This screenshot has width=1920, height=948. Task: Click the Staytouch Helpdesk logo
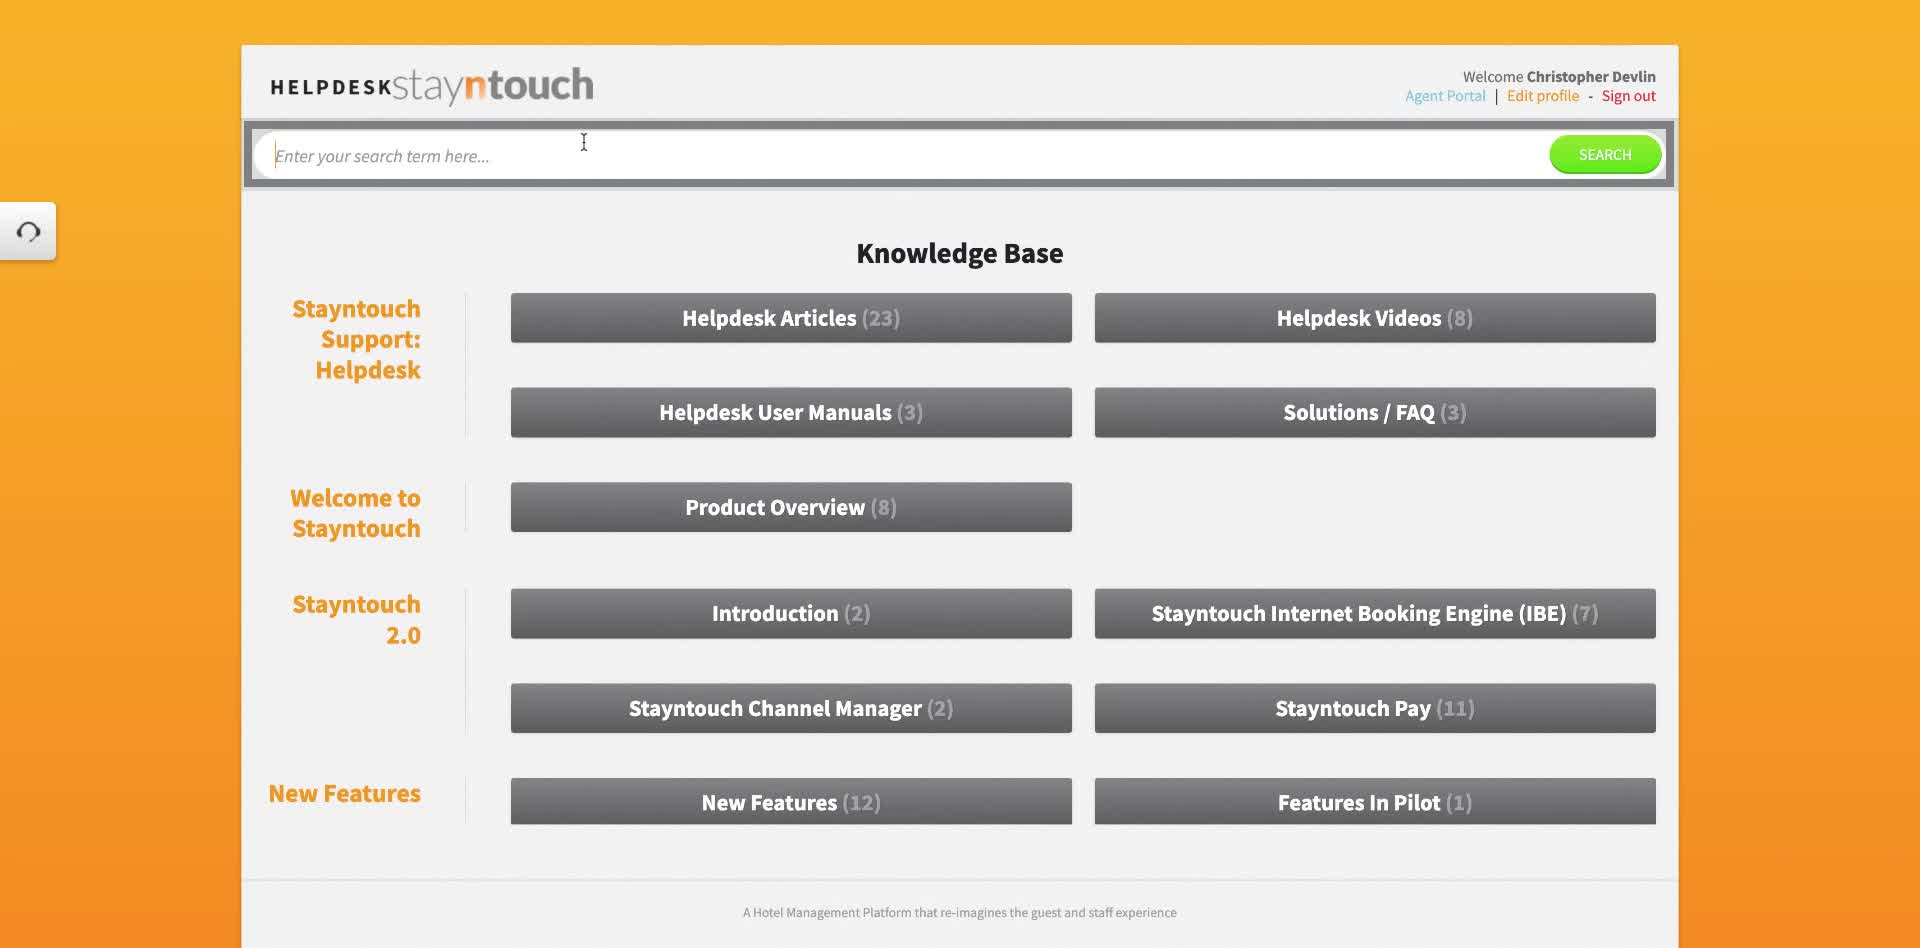point(432,86)
